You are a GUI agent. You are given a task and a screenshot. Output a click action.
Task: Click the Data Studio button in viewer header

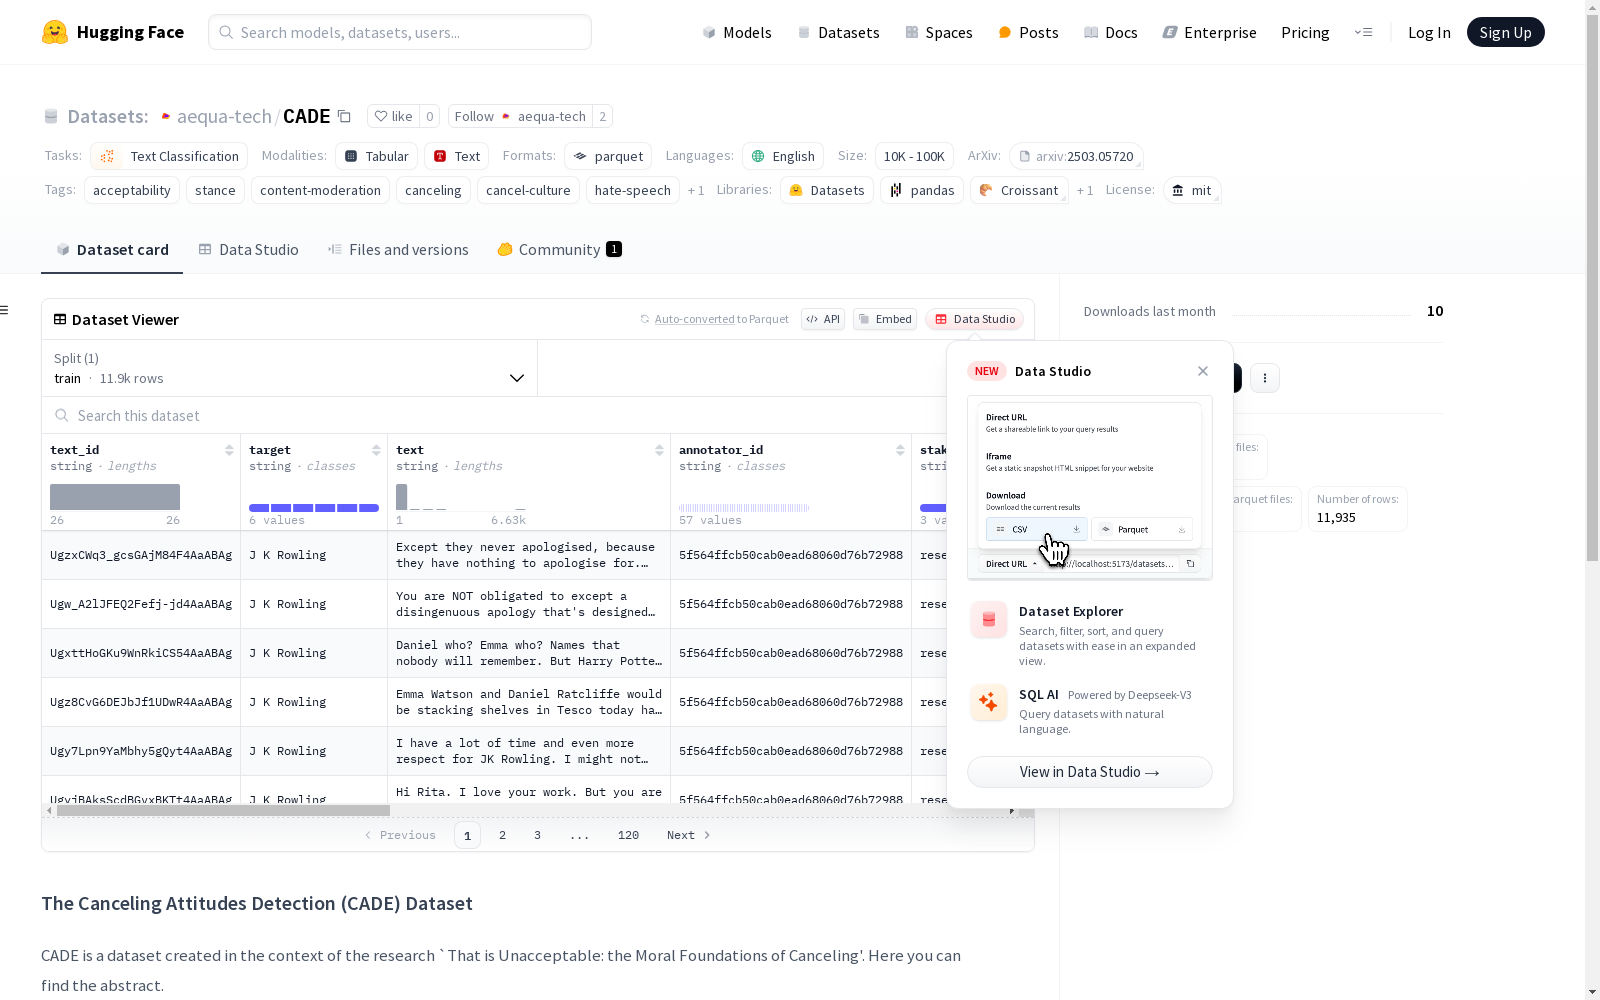click(975, 319)
